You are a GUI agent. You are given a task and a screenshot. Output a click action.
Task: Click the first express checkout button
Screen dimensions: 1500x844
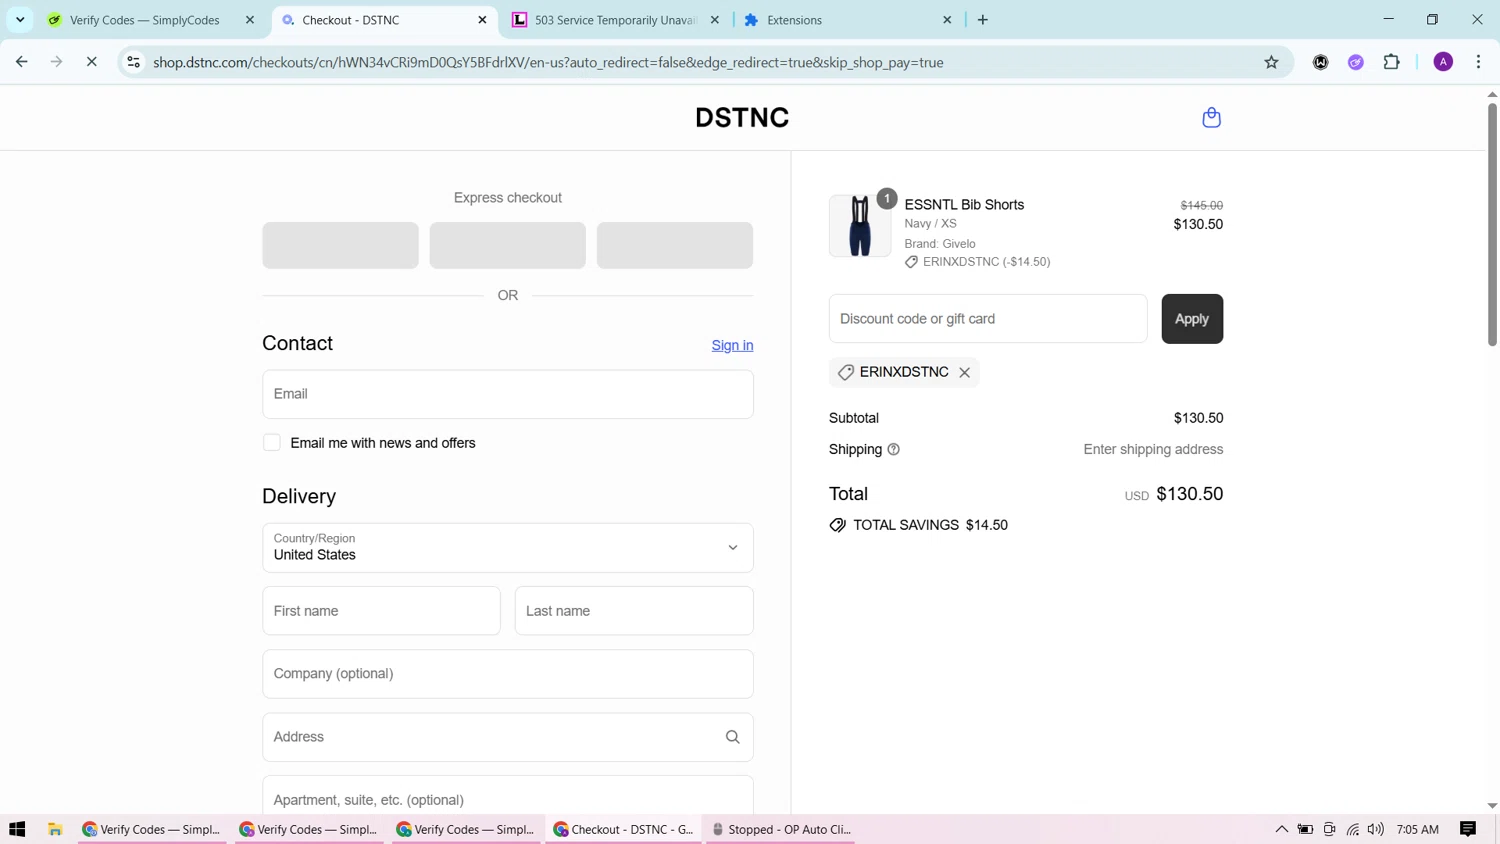pos(340,245)
